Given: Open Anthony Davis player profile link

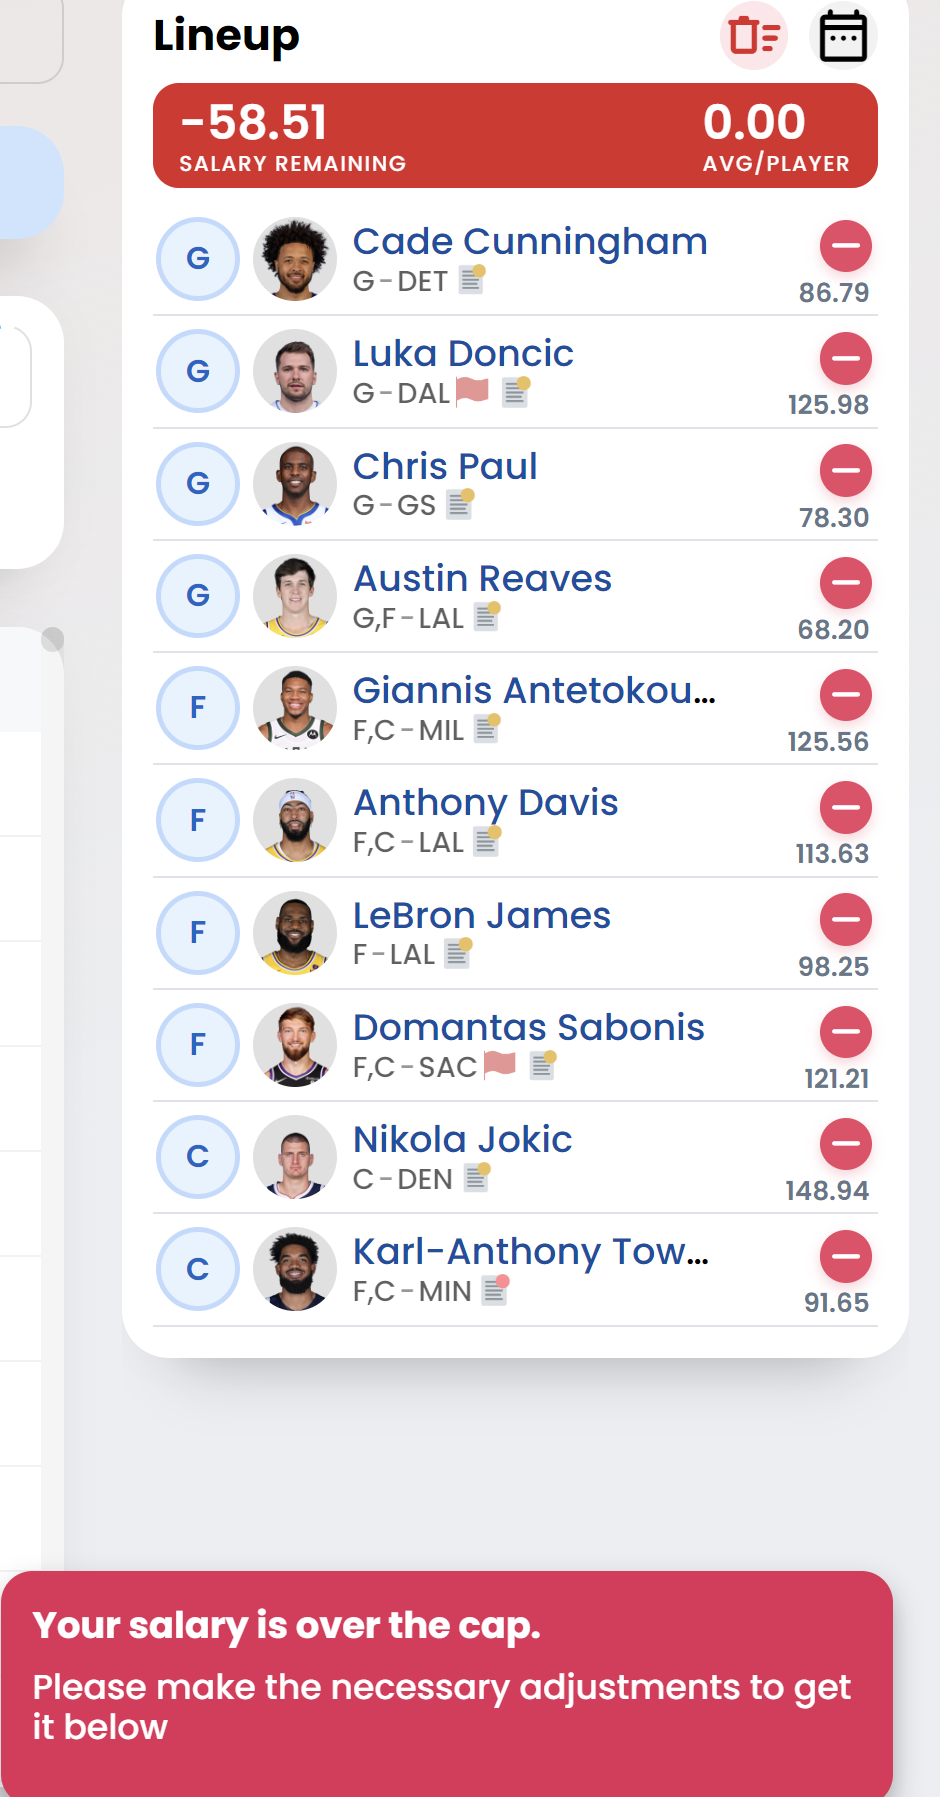Looking at the screenshot, I should pyautogui.click(x=486, y=803).
